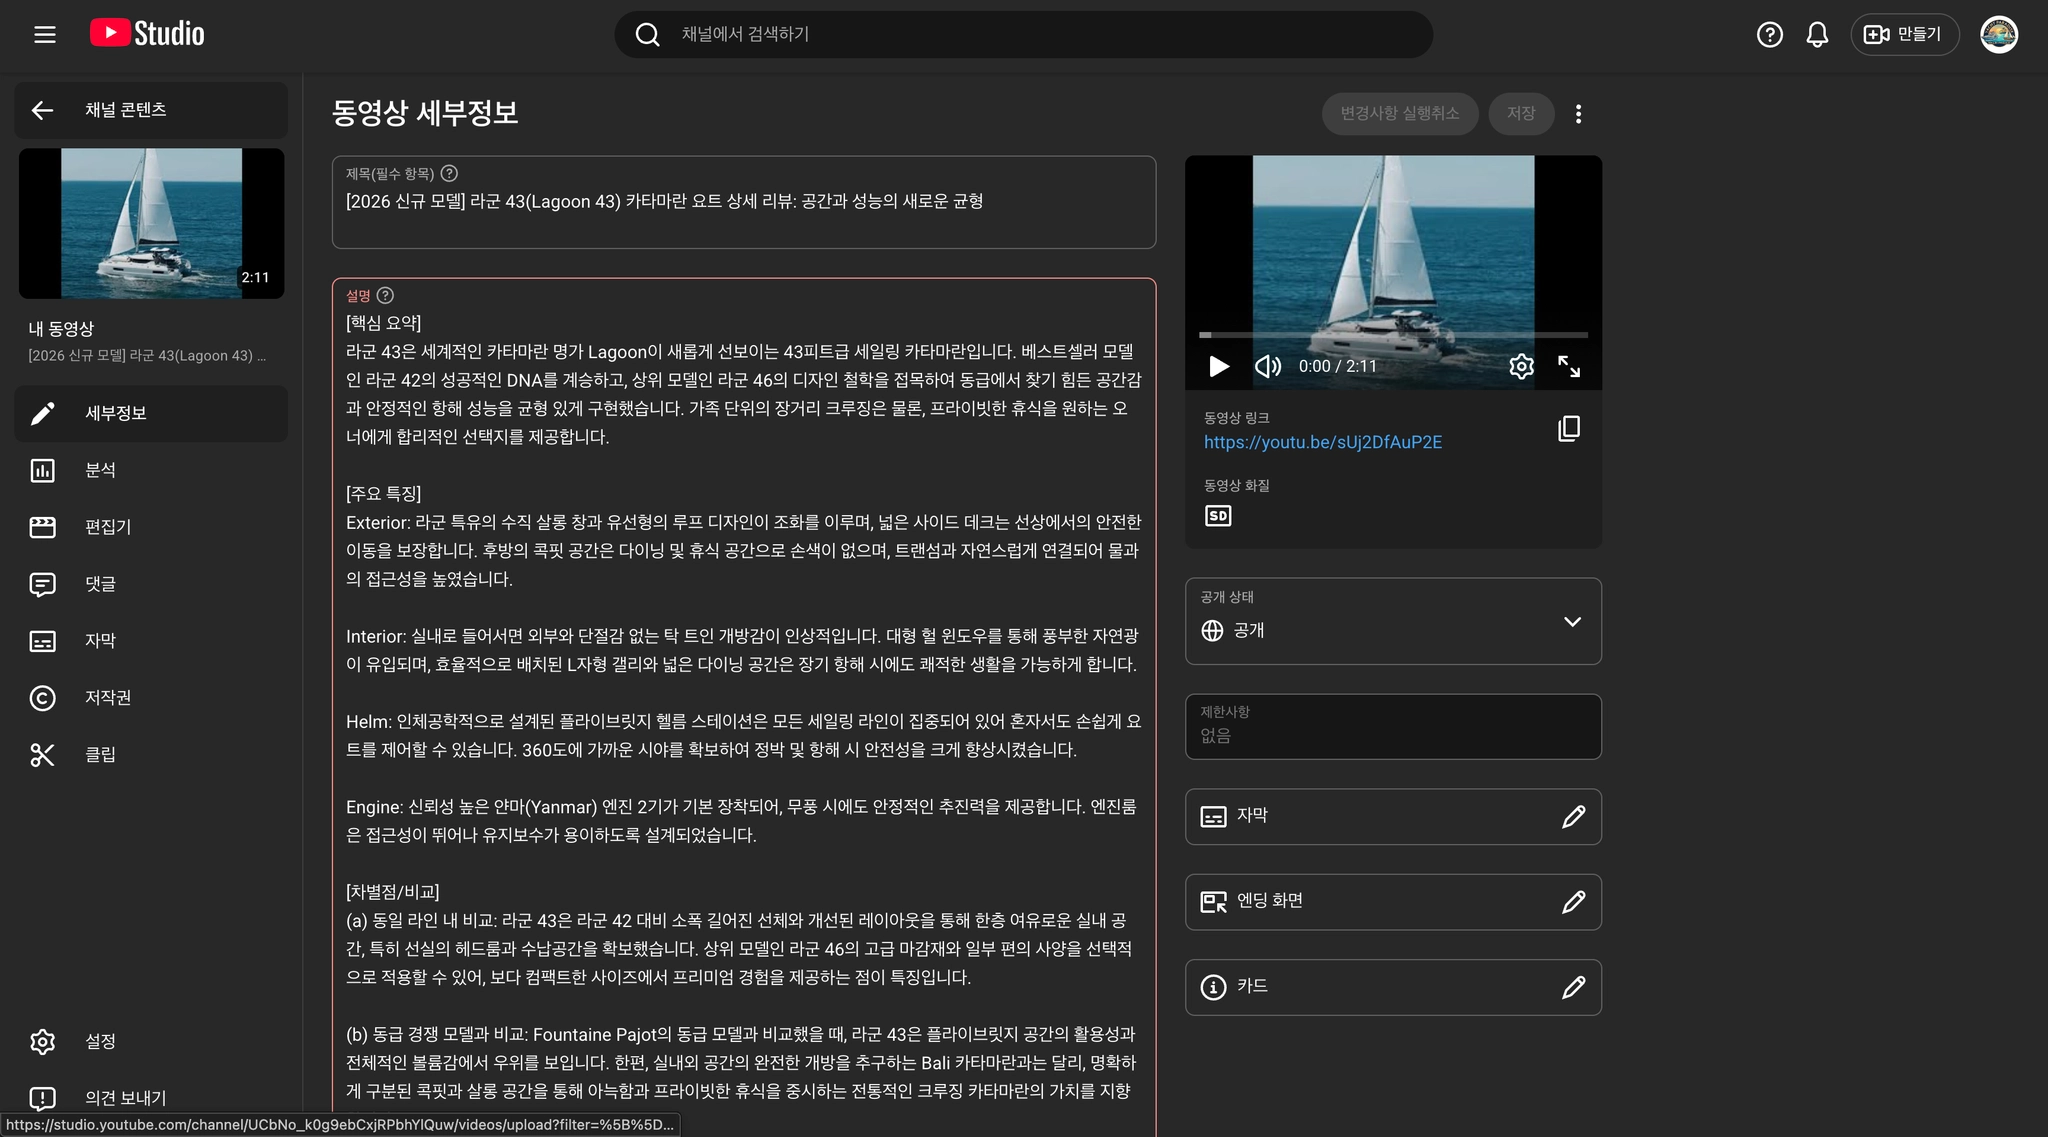This screenshot has height=1137, width=2048.
Task: Copy the video link with copy icon
Action: tap(1569, 429)
